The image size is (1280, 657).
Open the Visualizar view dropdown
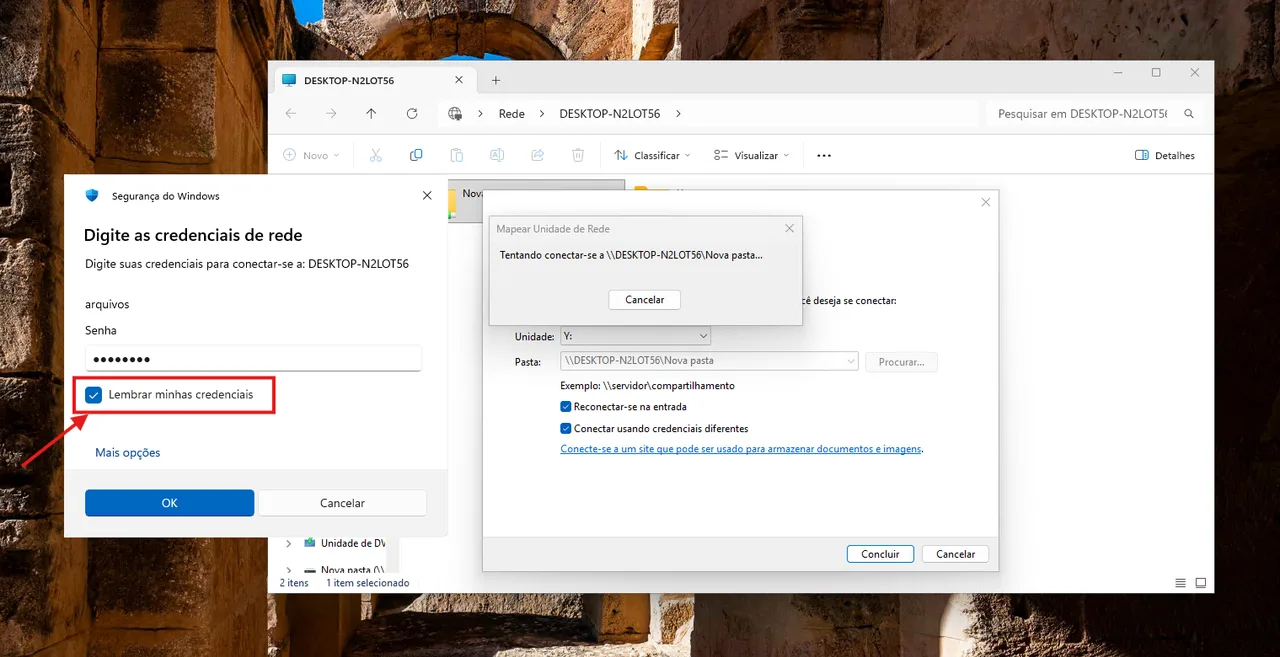click(752, 155)
